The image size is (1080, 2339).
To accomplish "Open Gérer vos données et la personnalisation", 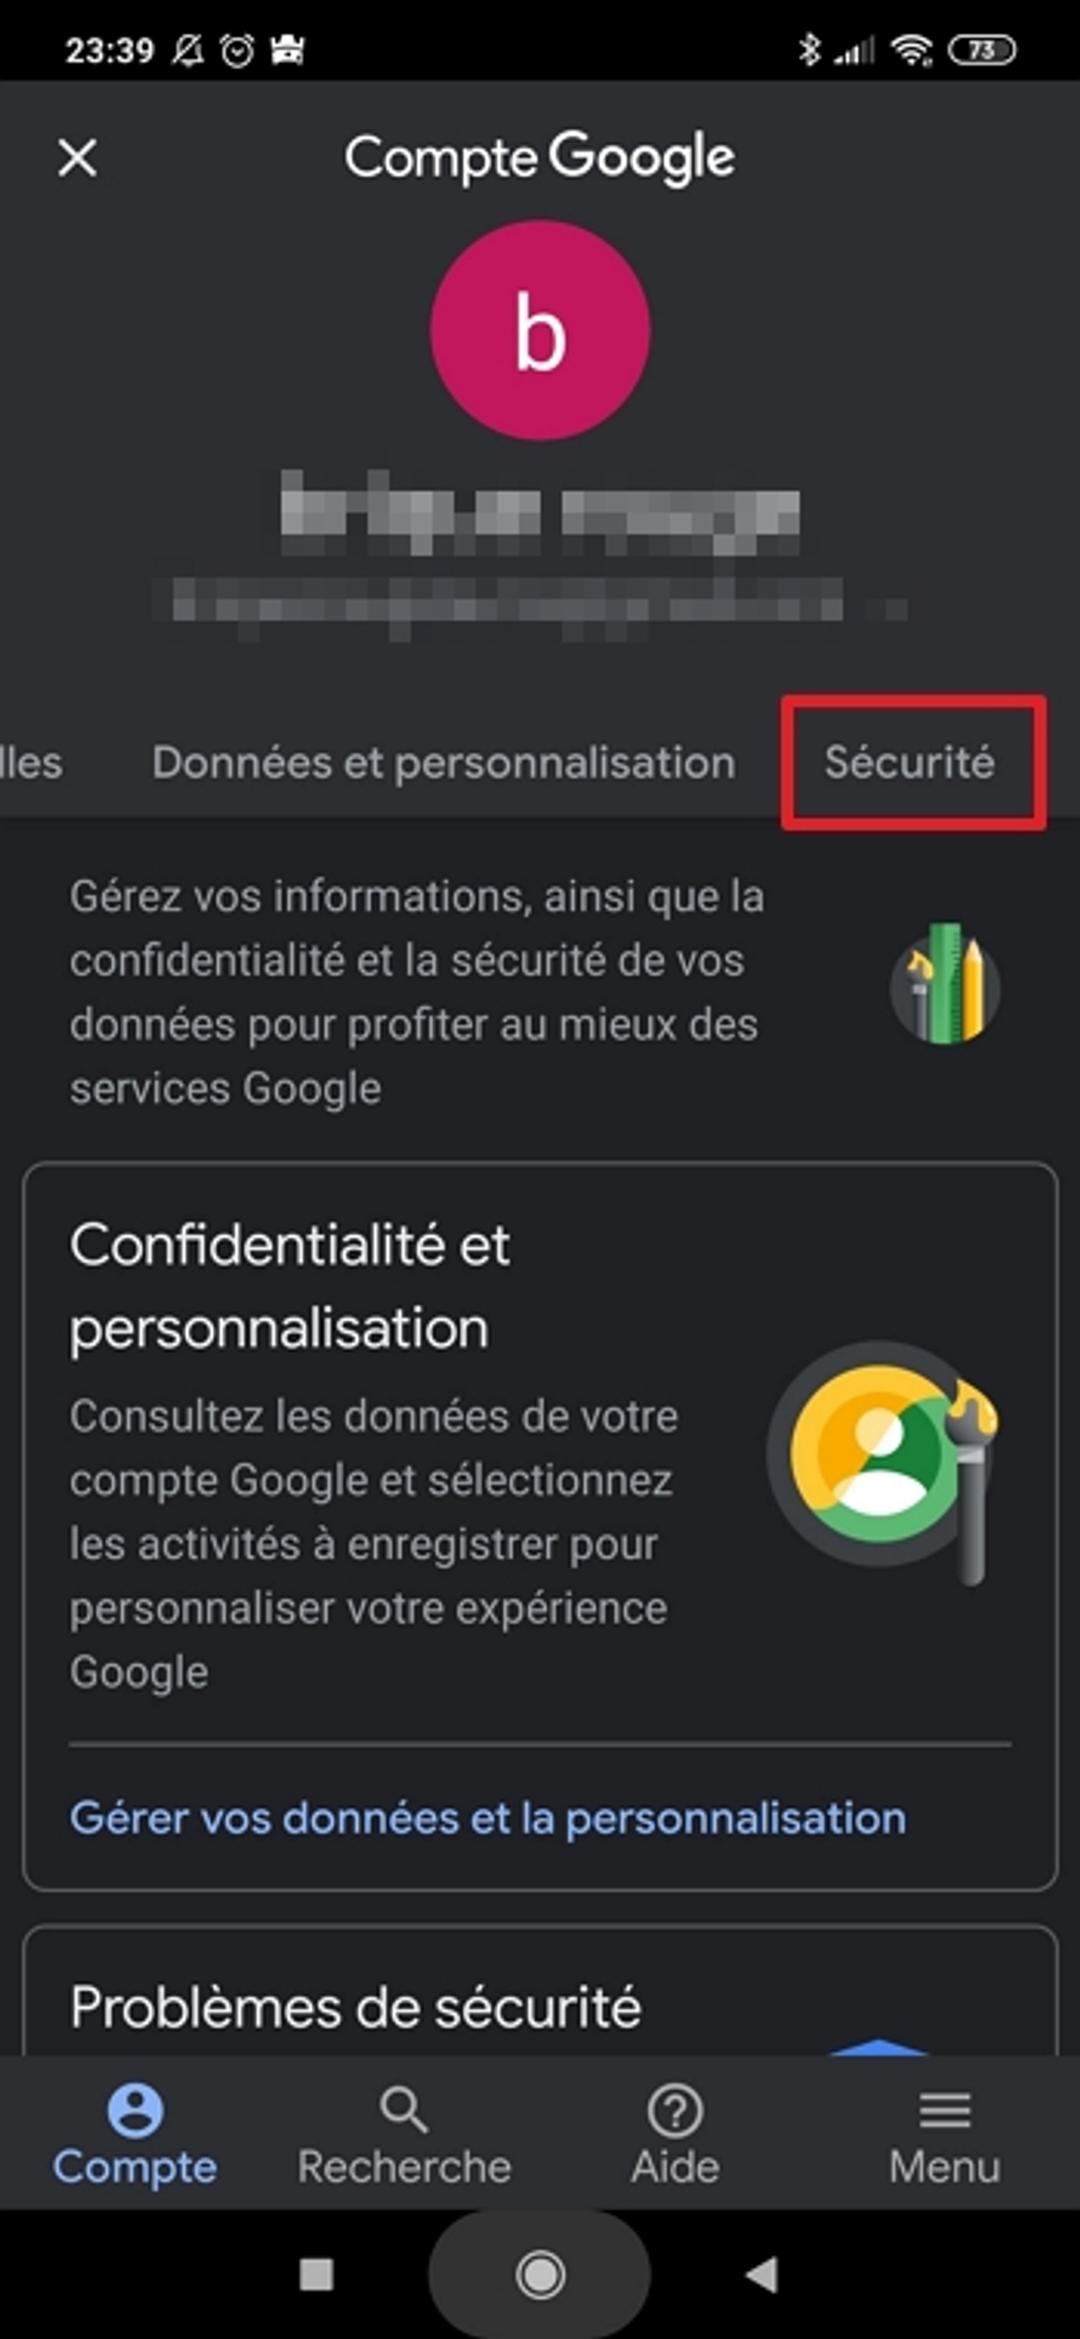I will point(488,1818).
